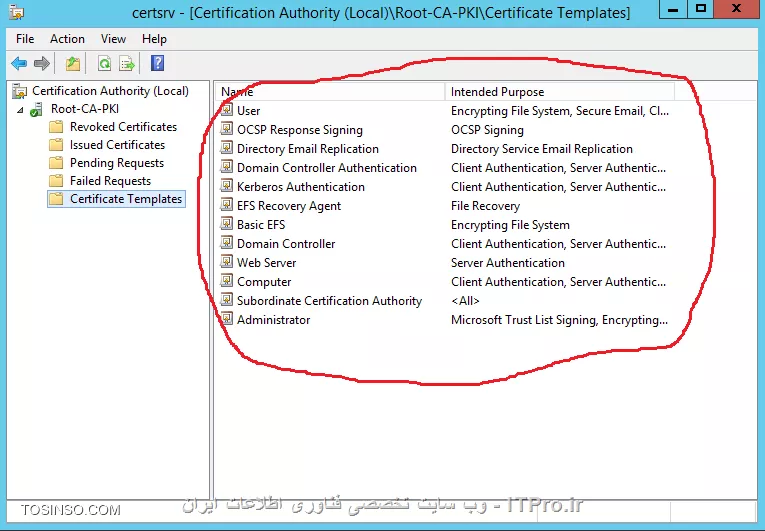Click the Help question mark toolbar icon
This screenshot has width=765, height=531.
click(x=158, y=63)
